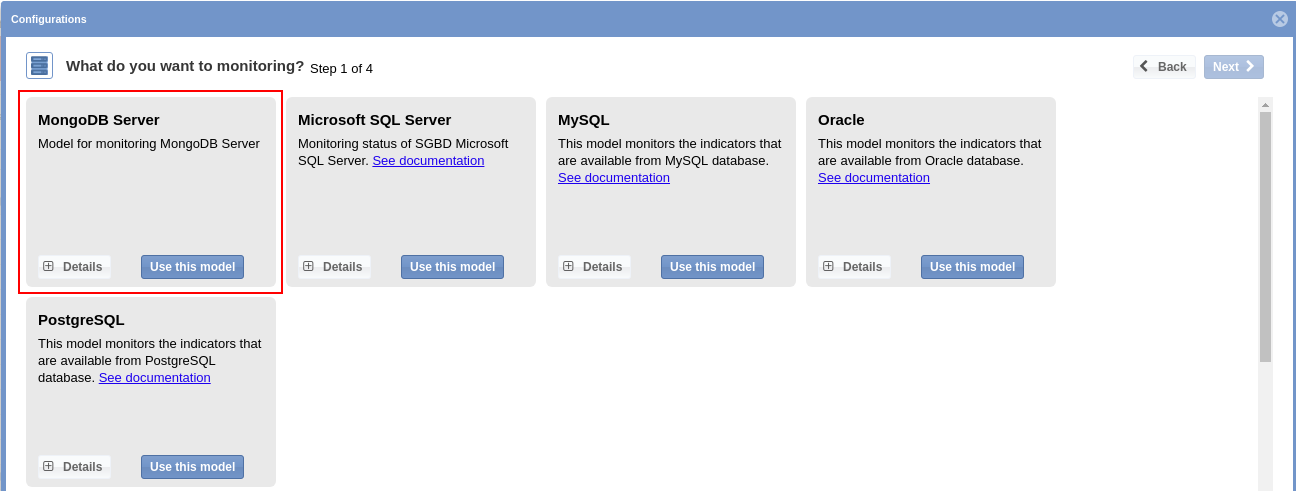Open Microsoft SQL Server documentation link
1296x491 pixels.
[x=428, y=161]
